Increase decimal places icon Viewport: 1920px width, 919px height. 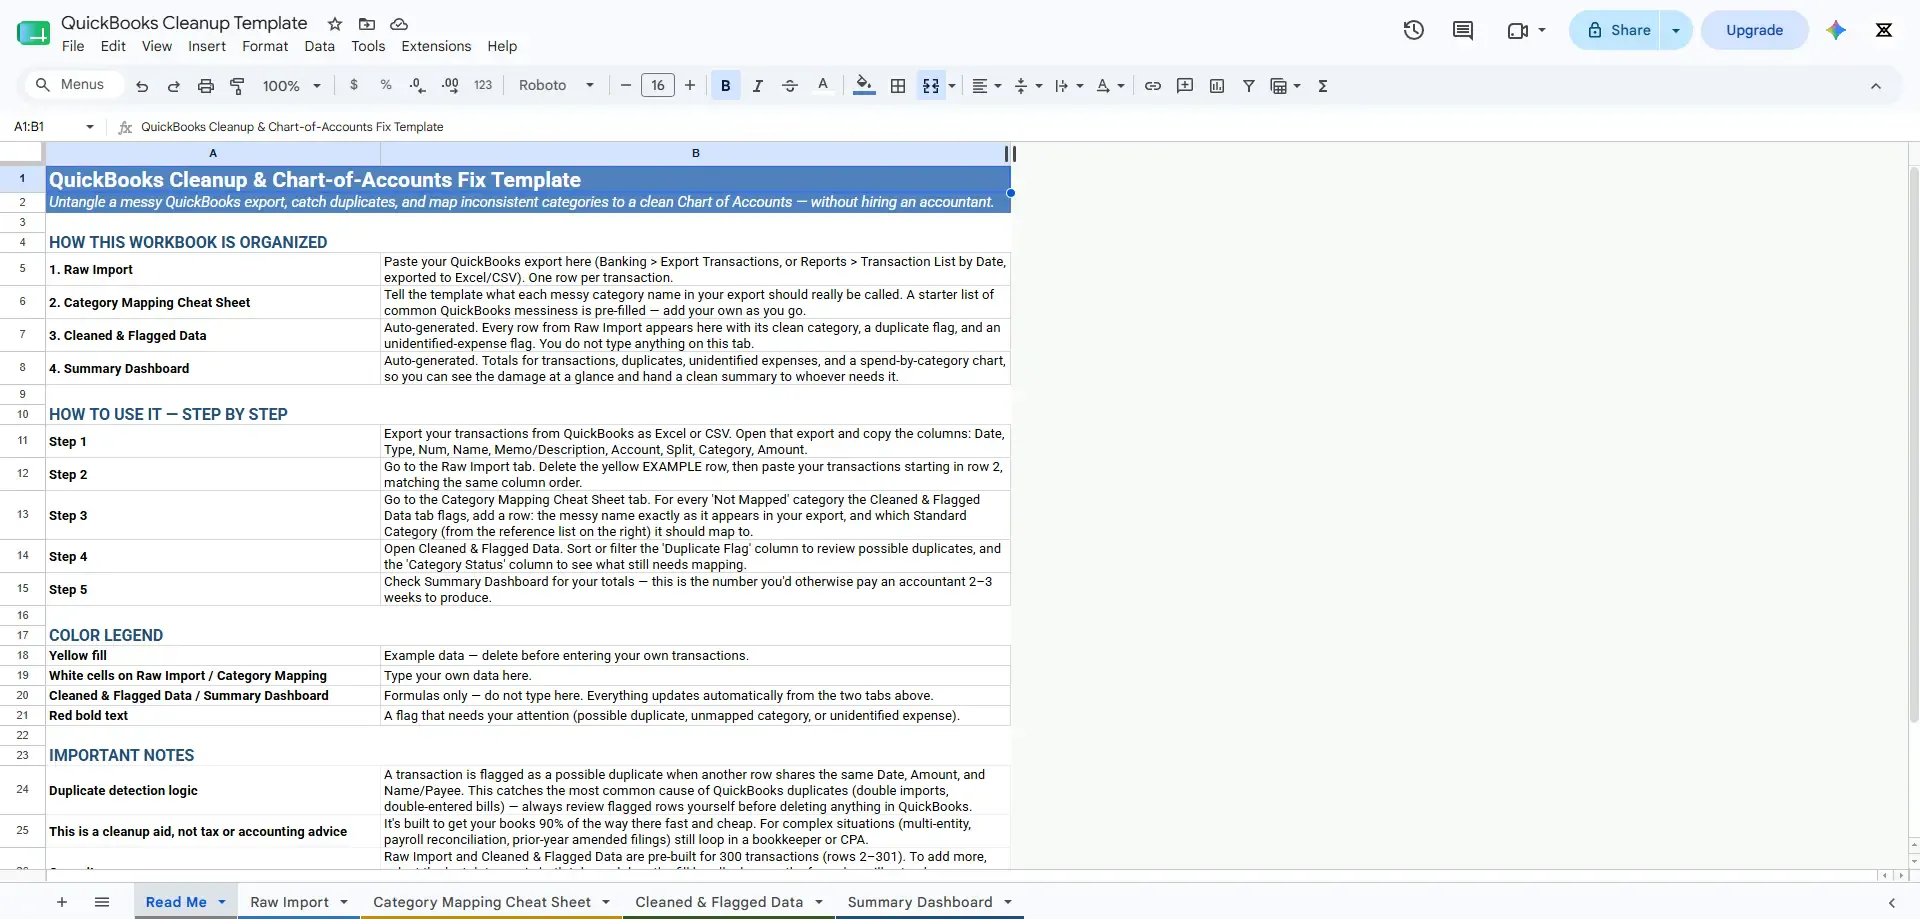[450, 86]
